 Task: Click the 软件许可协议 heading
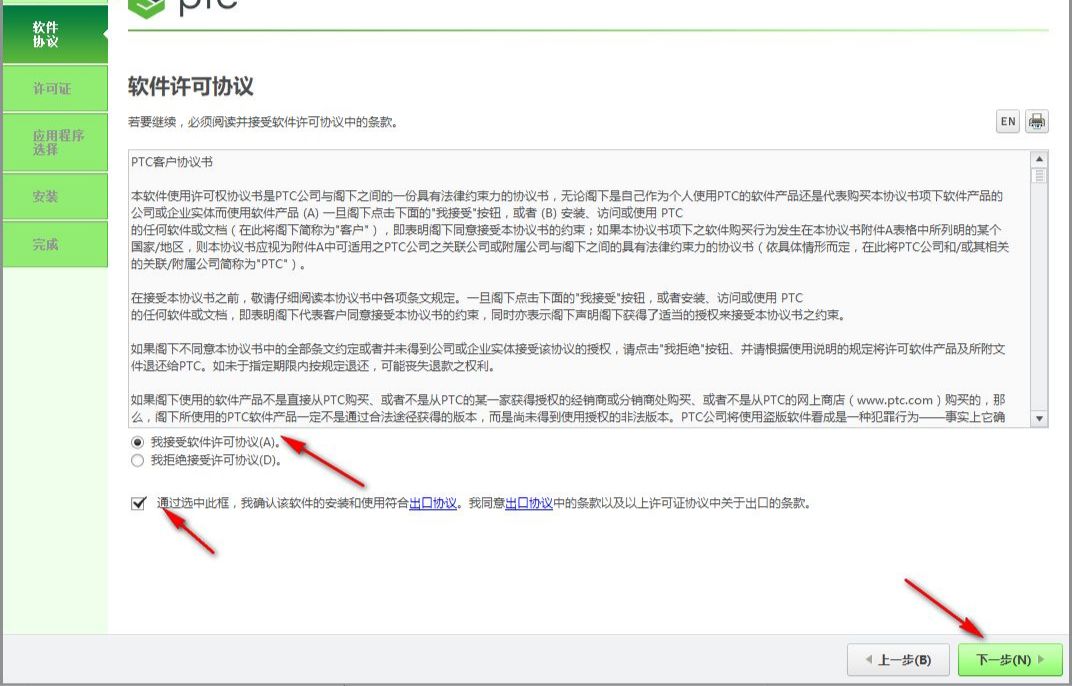[x=191, y=86]
